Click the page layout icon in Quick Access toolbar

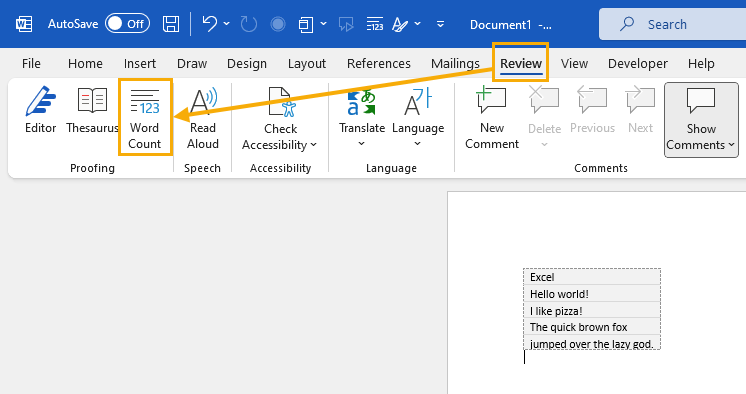305,24
